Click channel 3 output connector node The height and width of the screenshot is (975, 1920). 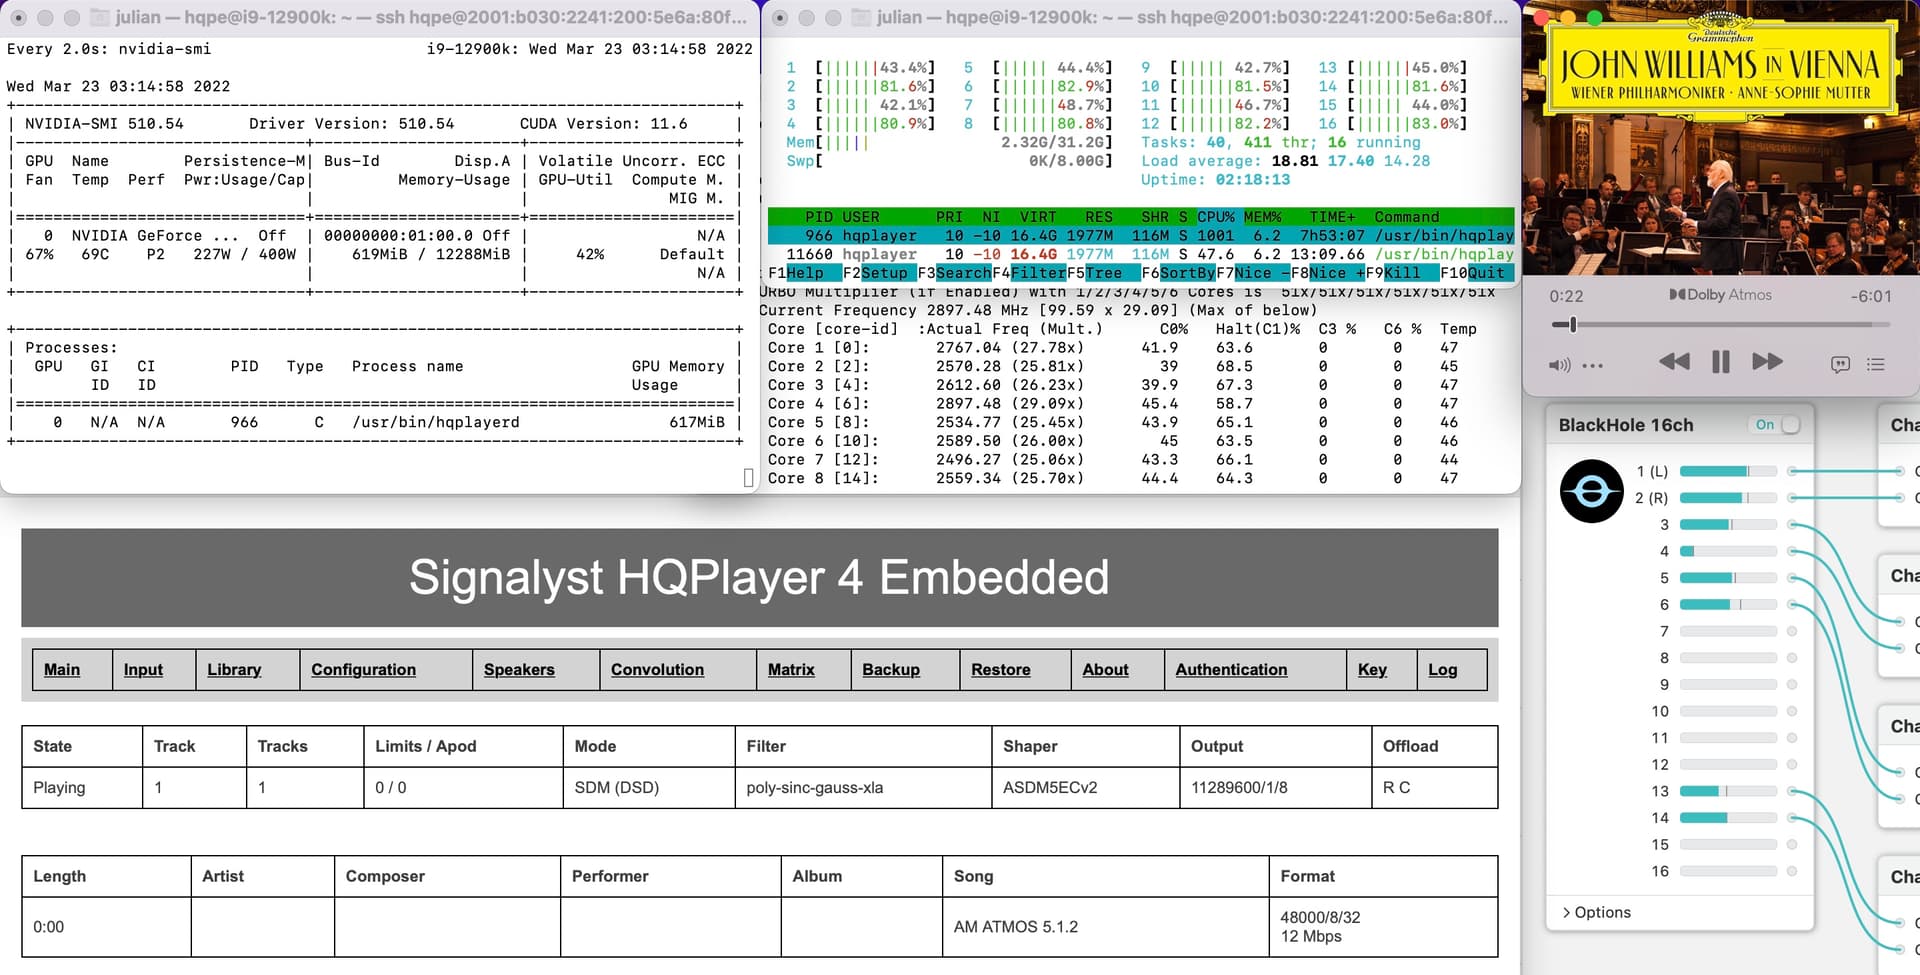pos(1792,524)
